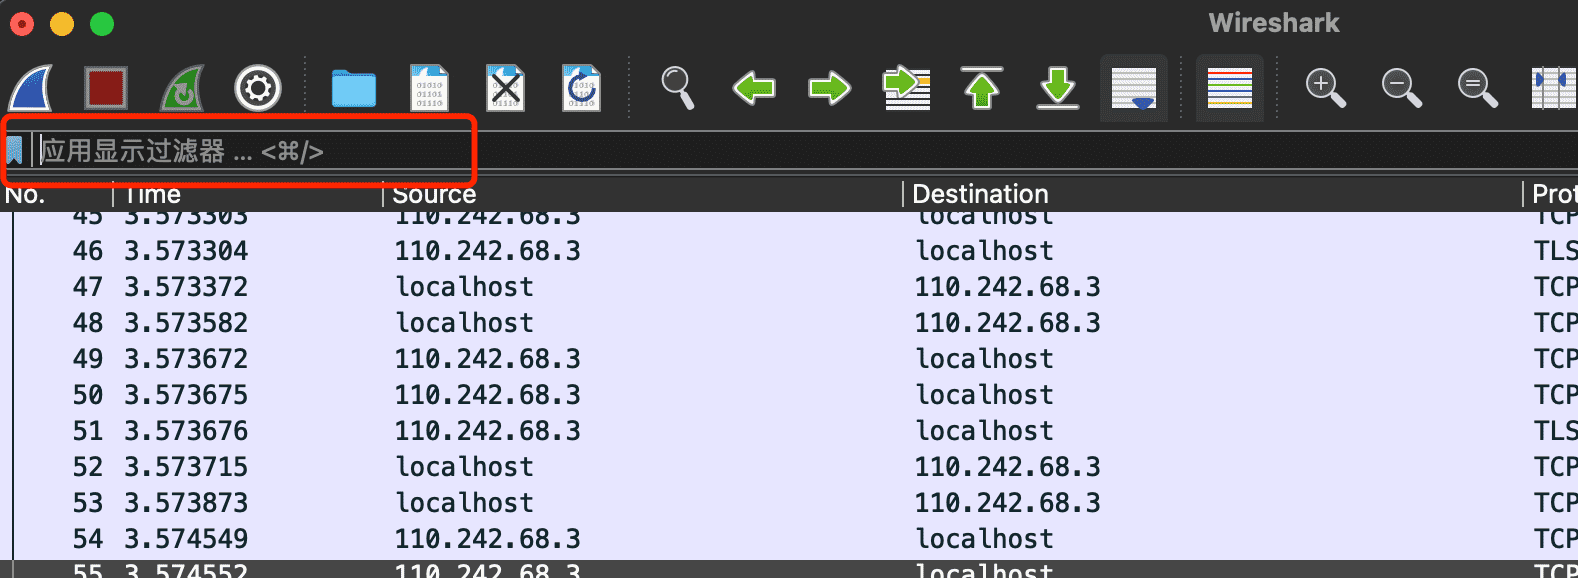The width and height of the screenshot is (1578, 578).
Task: Save this capture file icon
Action: pyautogui.click(x=430, y=89)
